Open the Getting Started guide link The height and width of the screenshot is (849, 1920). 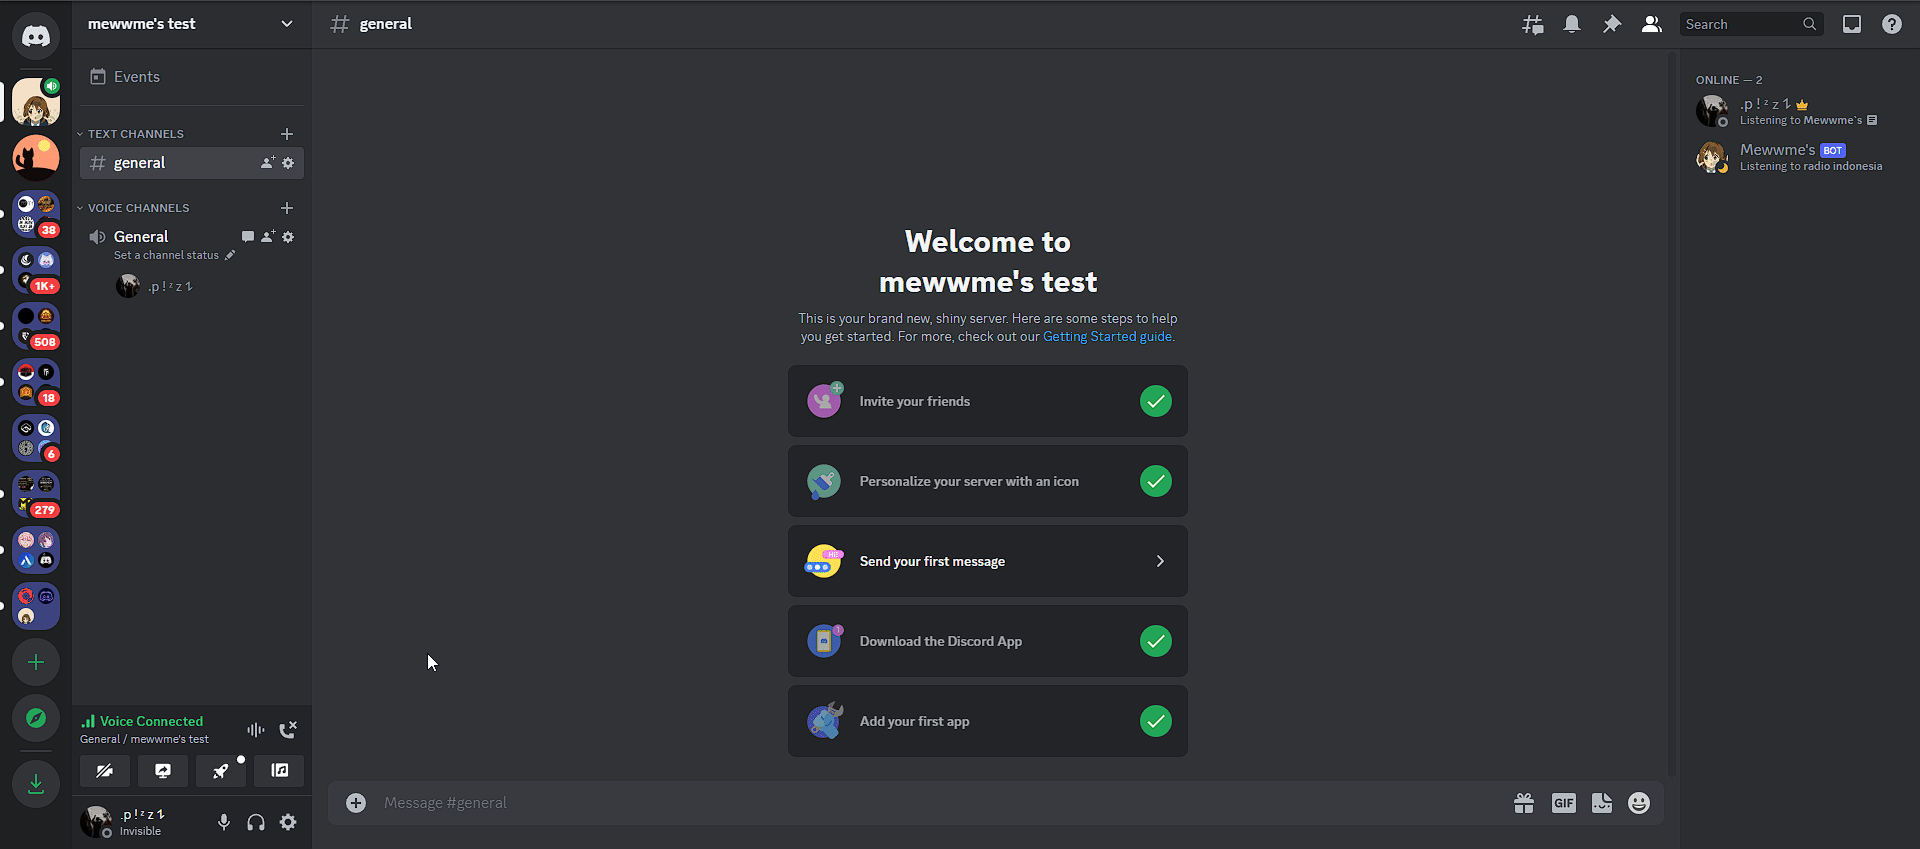1107,337
